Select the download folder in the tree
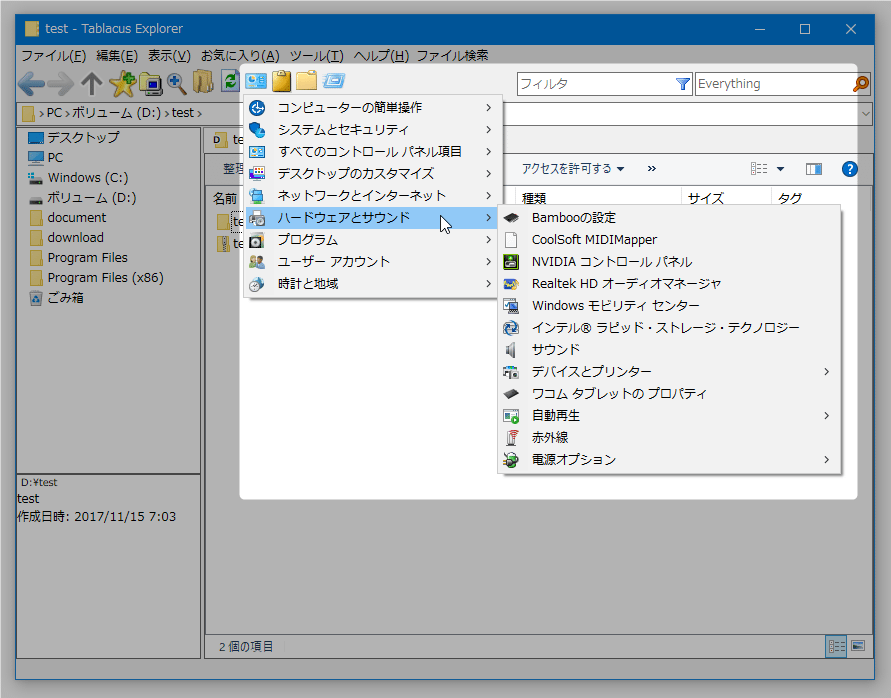Viewport: 891px width, 698px height. tap(66, 238)
